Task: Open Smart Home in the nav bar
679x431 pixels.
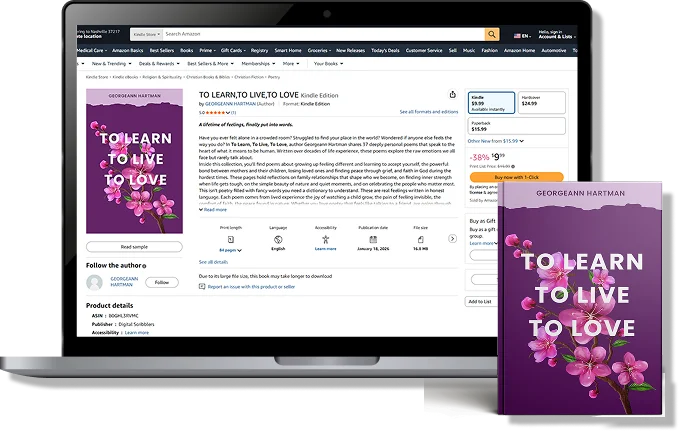Action: pyautogui.click(x=288, y=51)
